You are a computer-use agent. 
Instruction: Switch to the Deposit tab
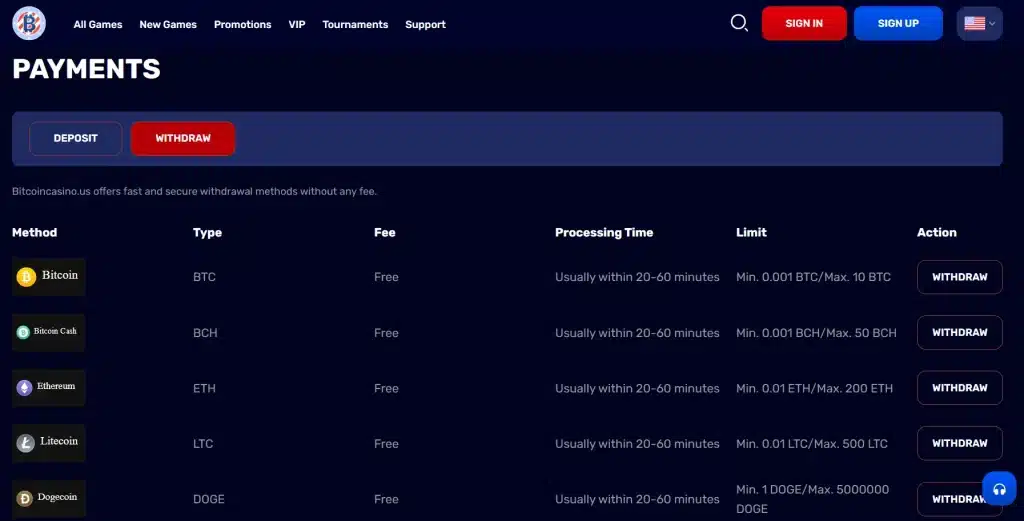click(x=76, y=138)
